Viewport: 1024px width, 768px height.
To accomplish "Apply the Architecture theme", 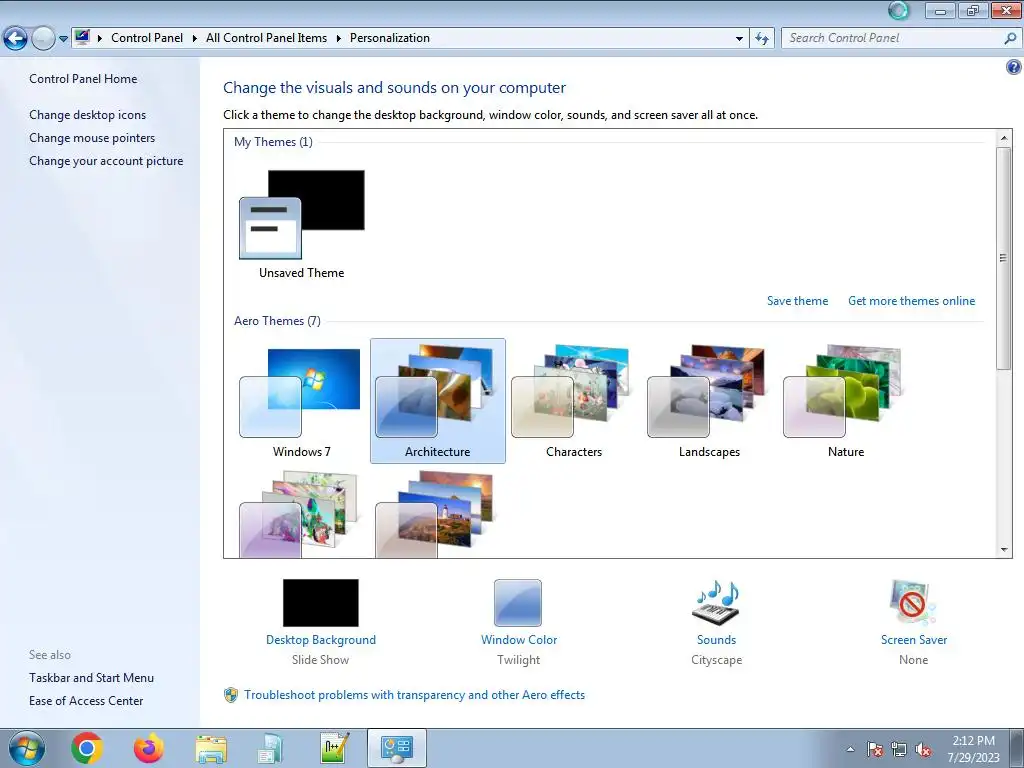I will tap(438, 401).
